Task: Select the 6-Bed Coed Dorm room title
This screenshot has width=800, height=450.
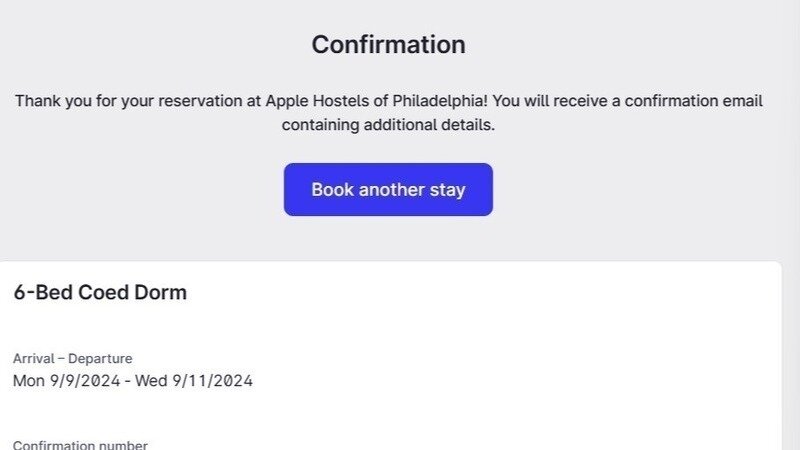Action: [x=100, y=293]
